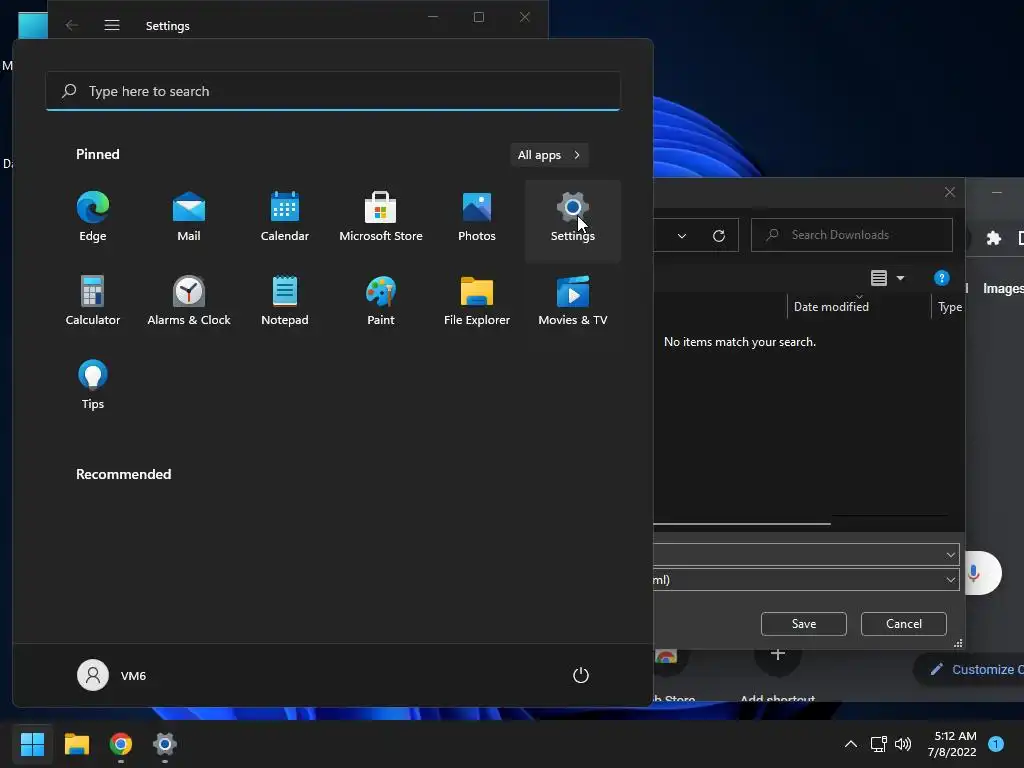Open the clock showing 5:12 AM
Screen dimensions: 1024x768
[952, 744]
